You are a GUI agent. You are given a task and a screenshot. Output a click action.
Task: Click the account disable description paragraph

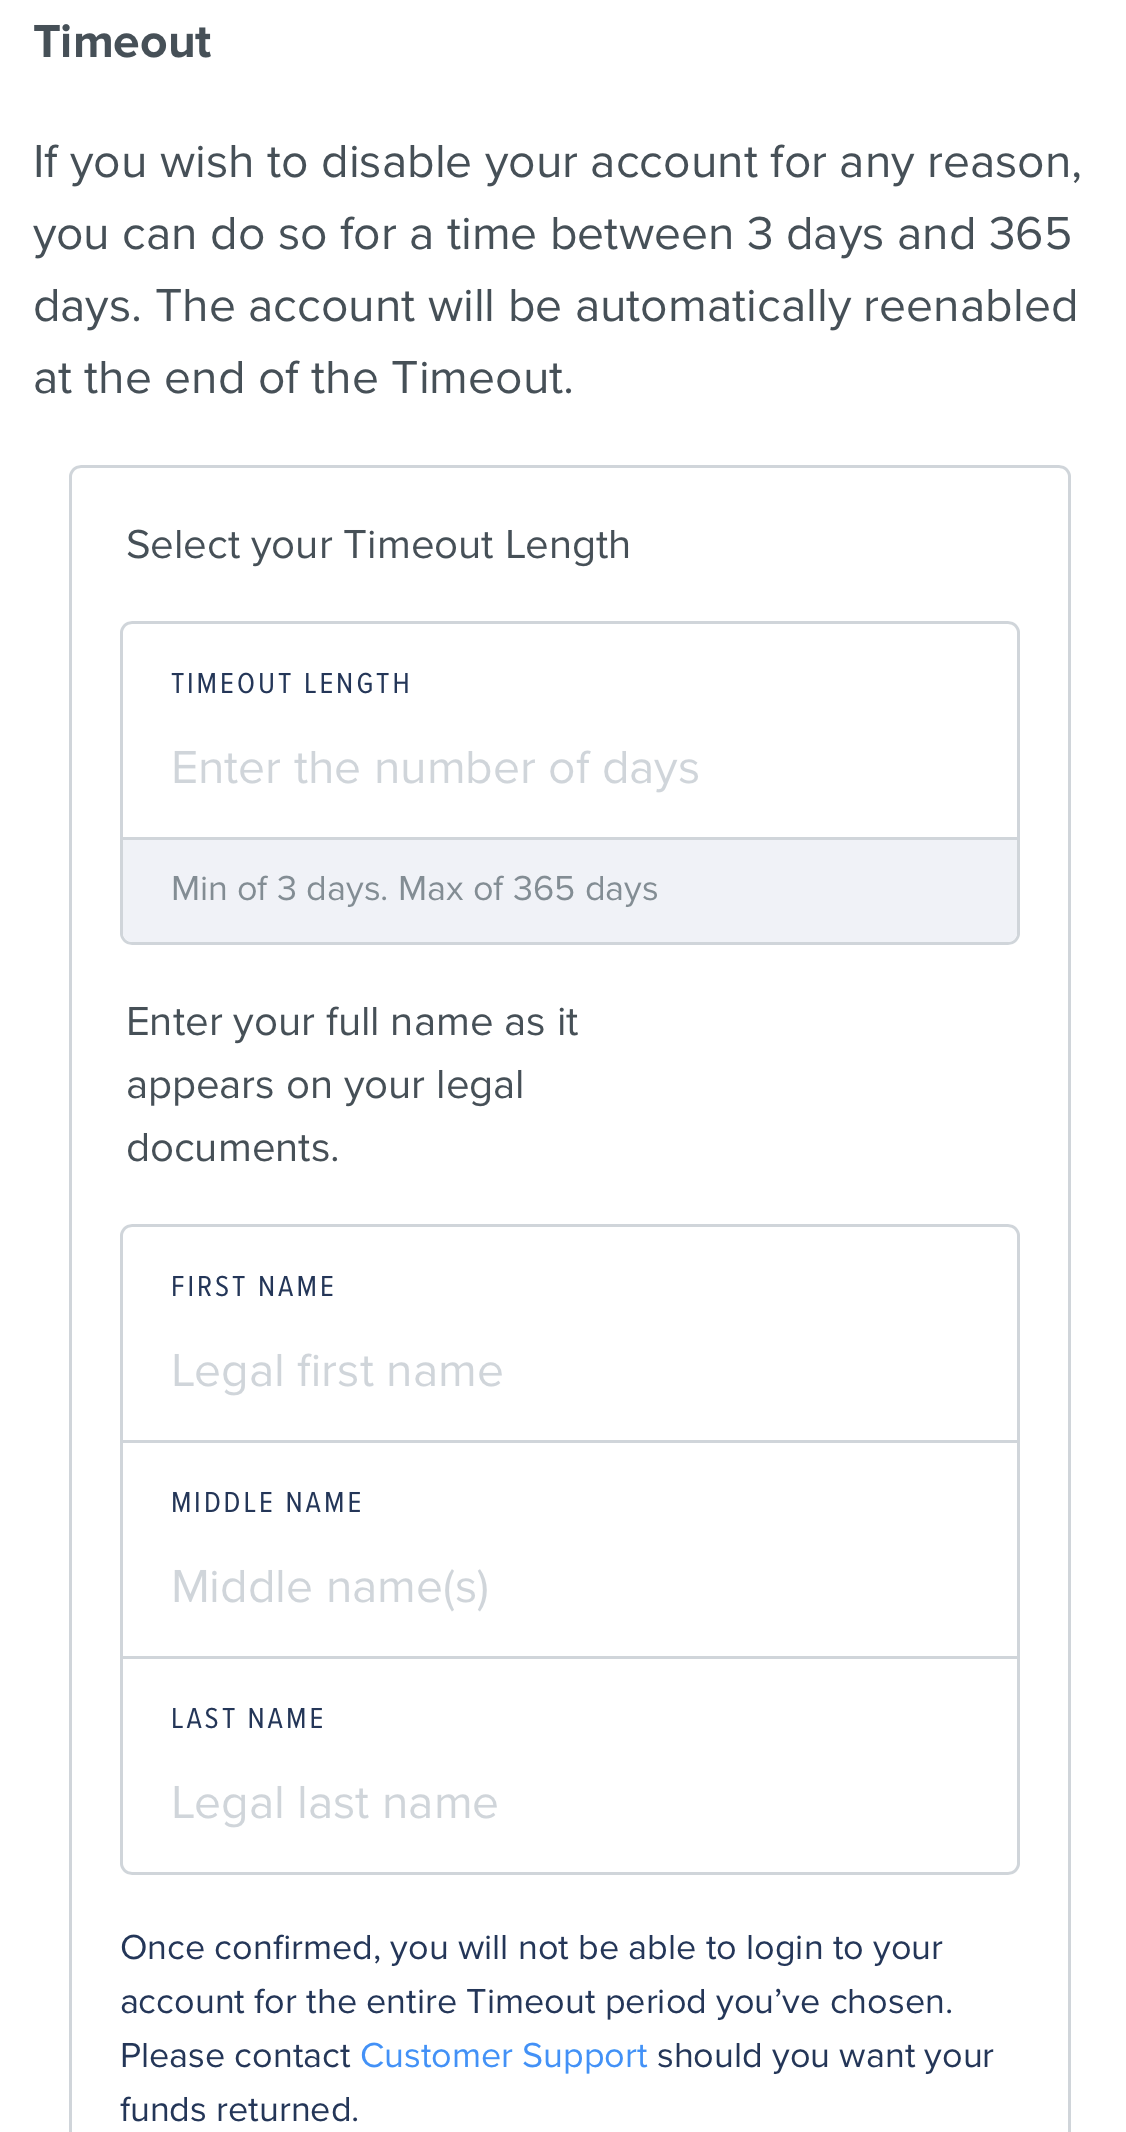[x=556, y=268]
